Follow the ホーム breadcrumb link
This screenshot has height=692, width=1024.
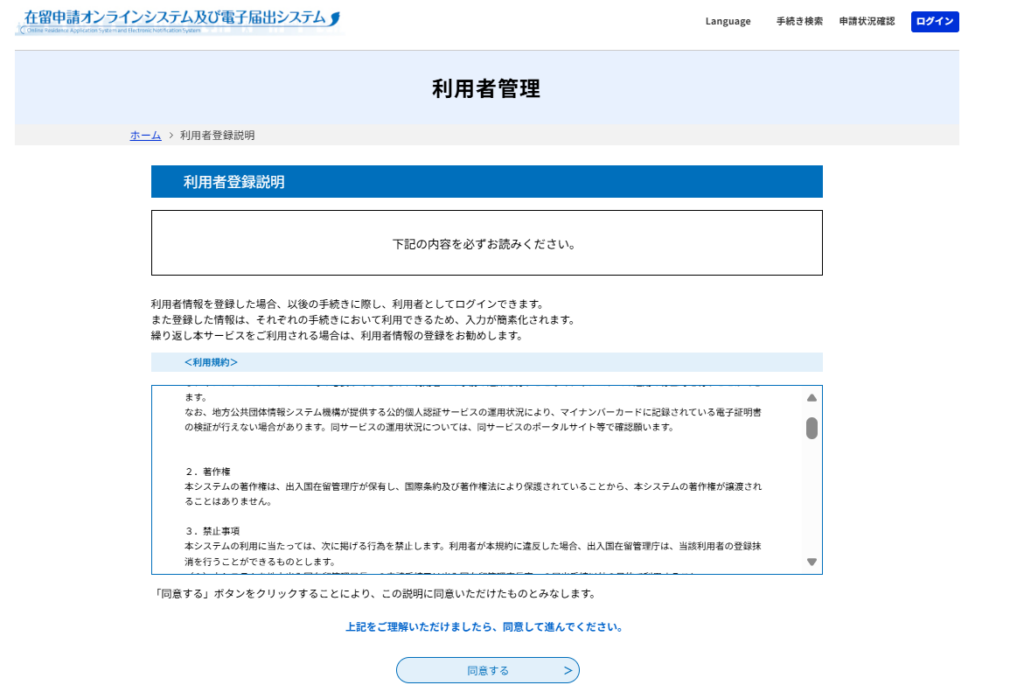(x=145, y=135)
